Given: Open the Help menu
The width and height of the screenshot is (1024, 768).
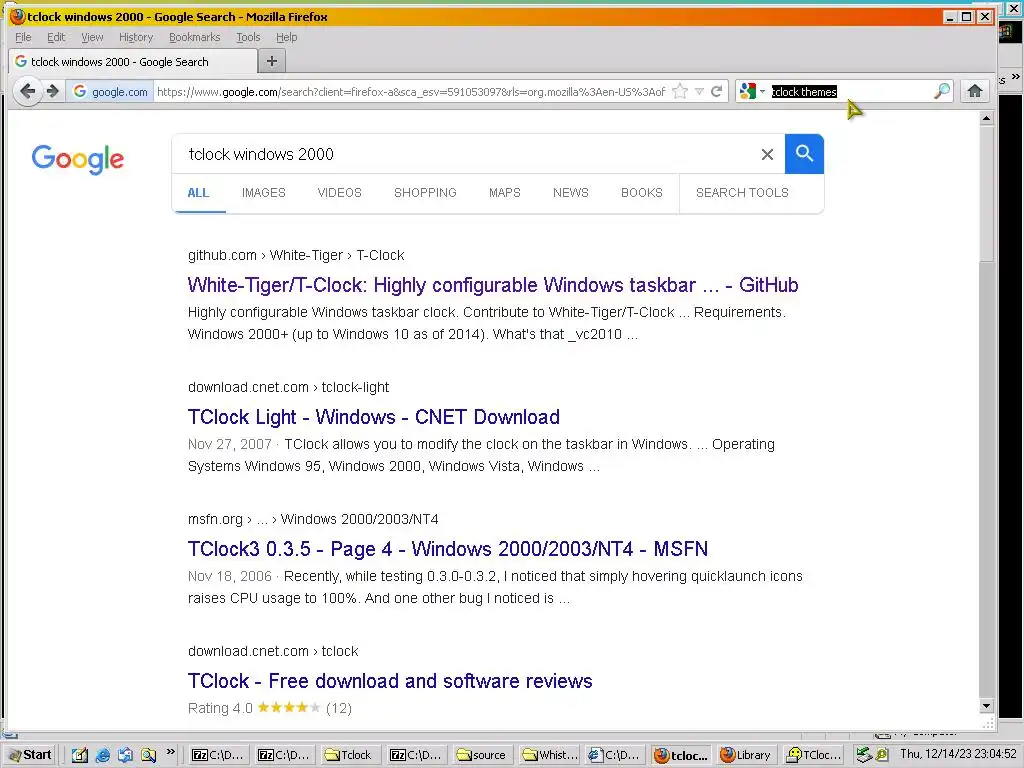Looking at the screenshot, I should point(286,37).
